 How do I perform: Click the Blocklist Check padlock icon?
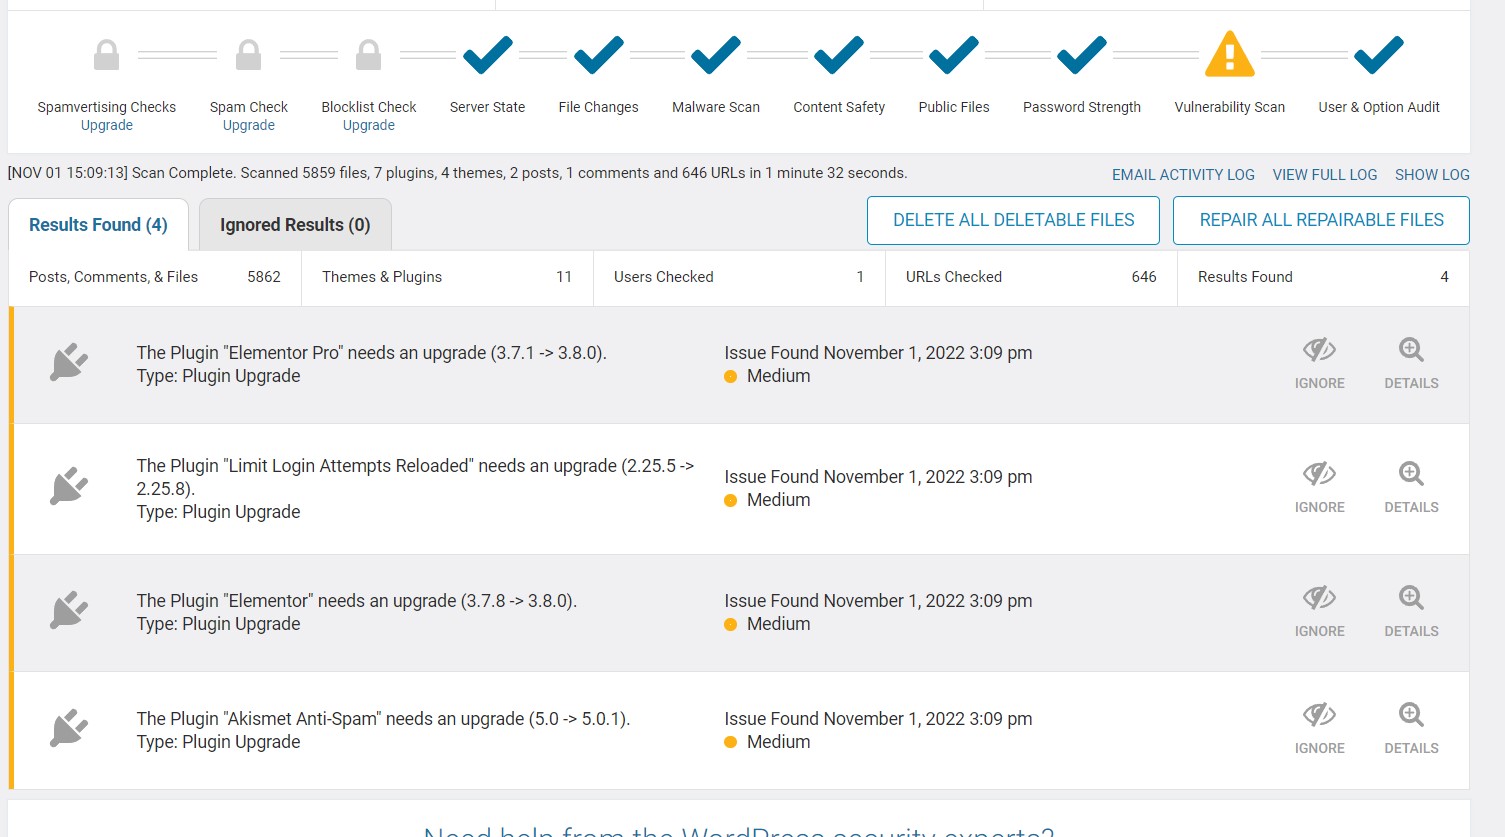click(368, 55)
